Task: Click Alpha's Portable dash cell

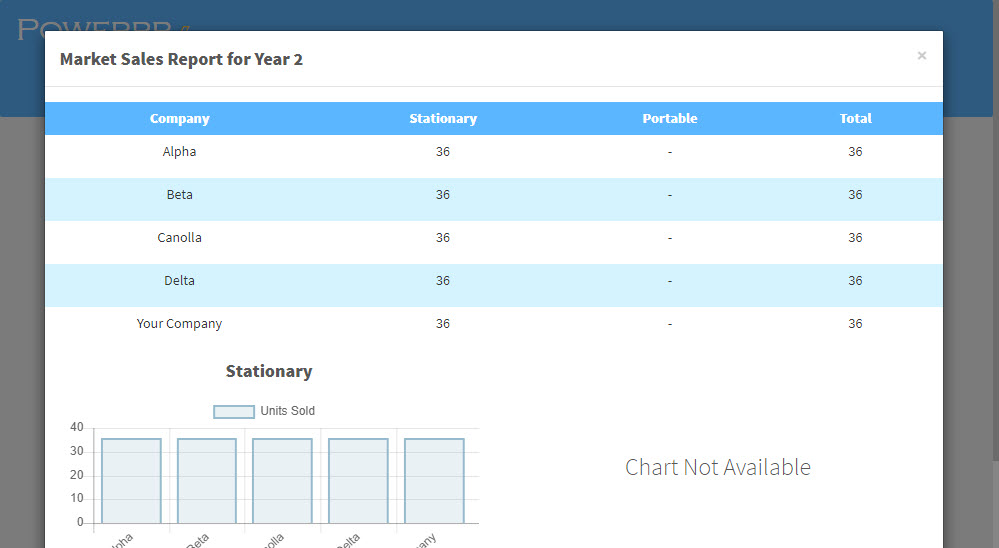Action: [670, 152]
